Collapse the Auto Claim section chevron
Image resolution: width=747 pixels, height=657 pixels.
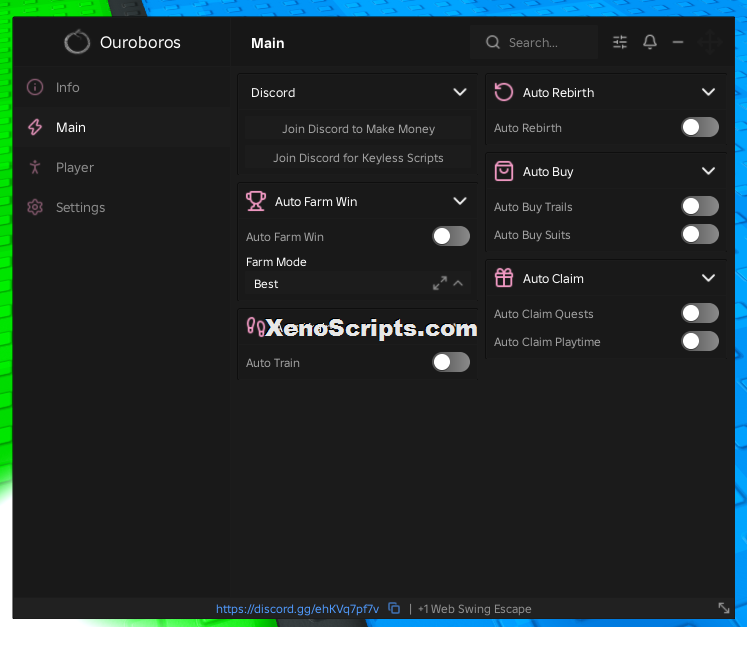pos(708,278)
